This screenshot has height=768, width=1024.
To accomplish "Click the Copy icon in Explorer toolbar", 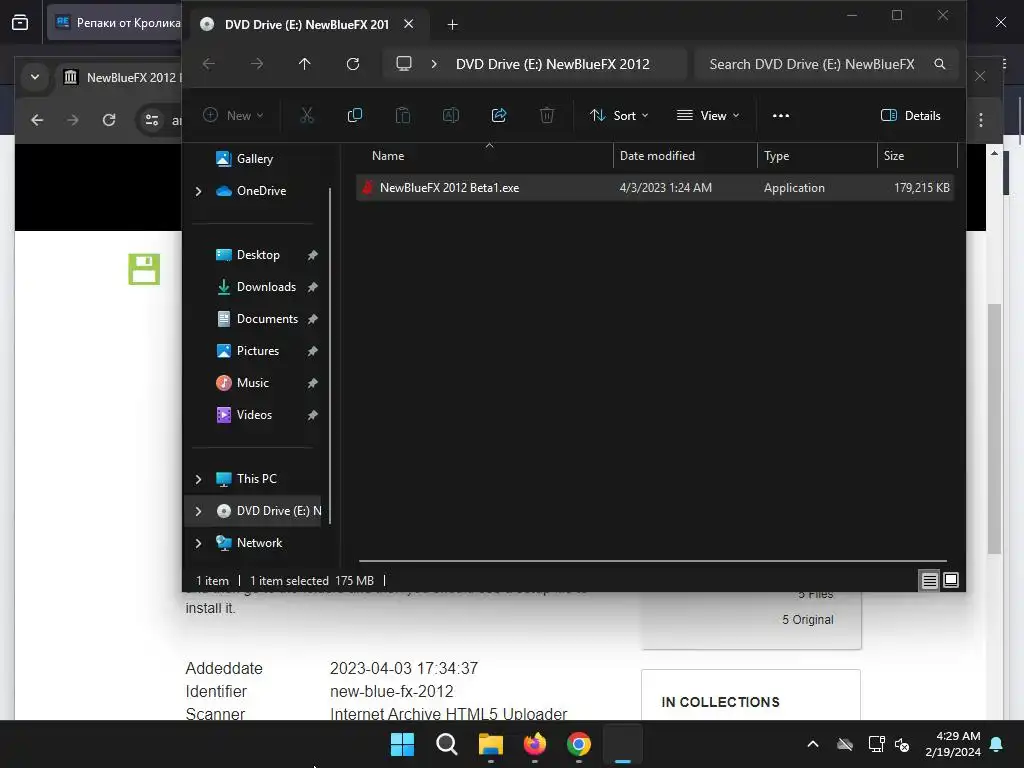I will point(355,116).
